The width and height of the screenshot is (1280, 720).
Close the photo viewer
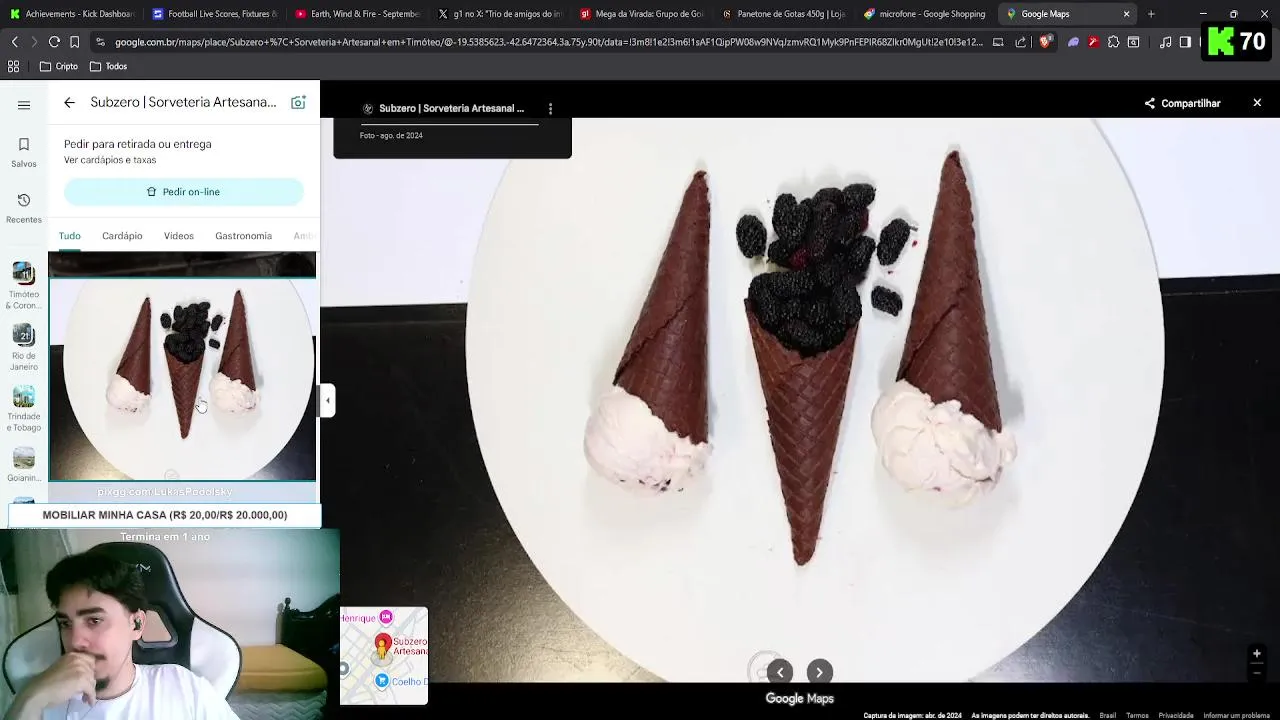[x=1257, y=103]
